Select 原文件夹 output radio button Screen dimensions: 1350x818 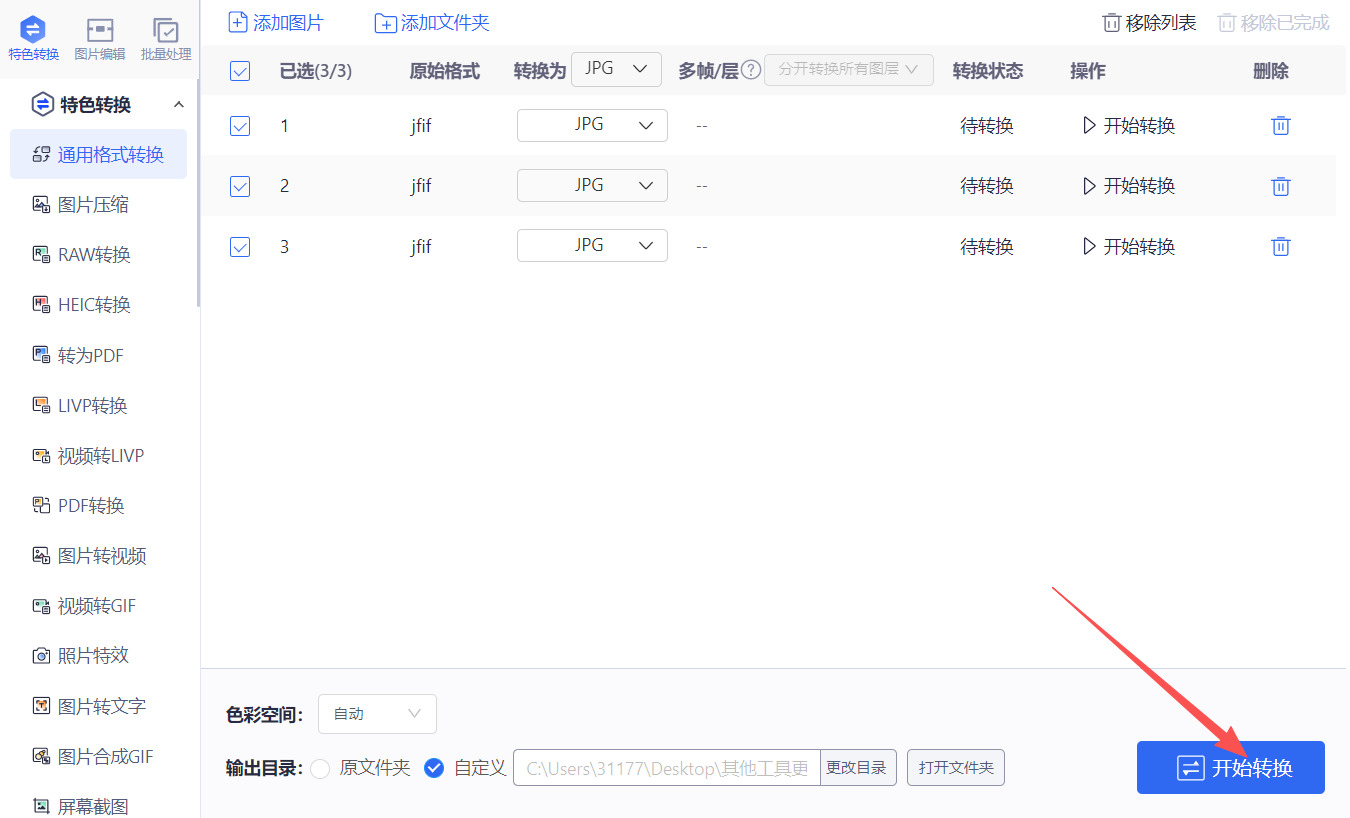tap(320, 768)
